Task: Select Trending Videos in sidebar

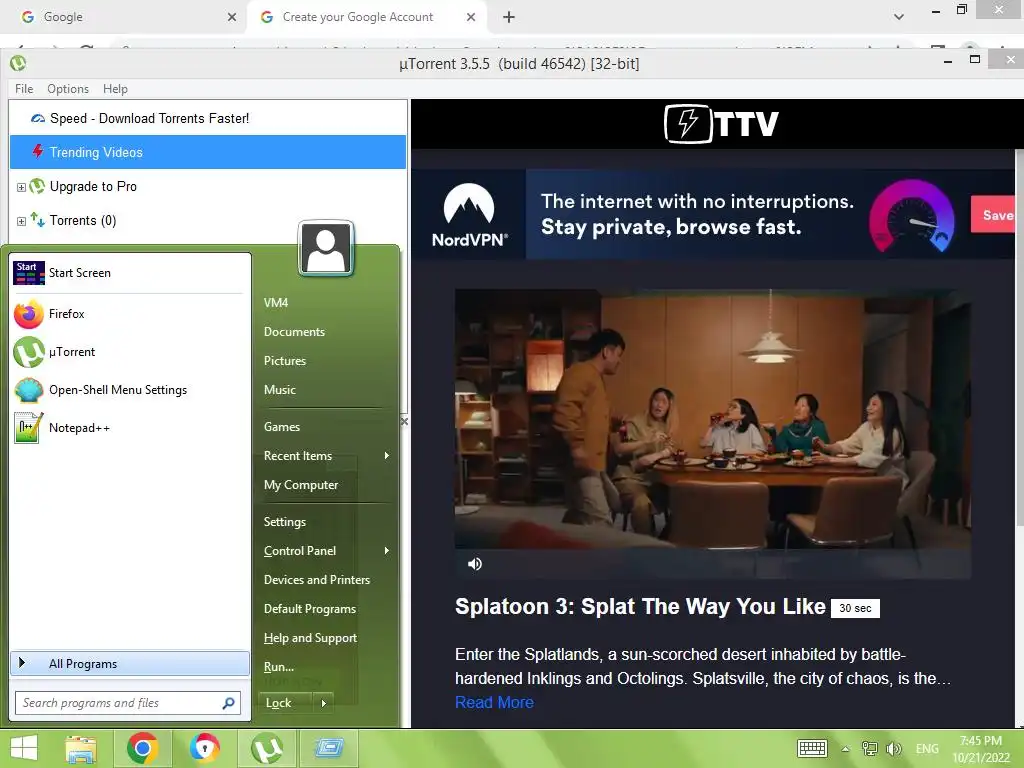Action: point(208,152)
